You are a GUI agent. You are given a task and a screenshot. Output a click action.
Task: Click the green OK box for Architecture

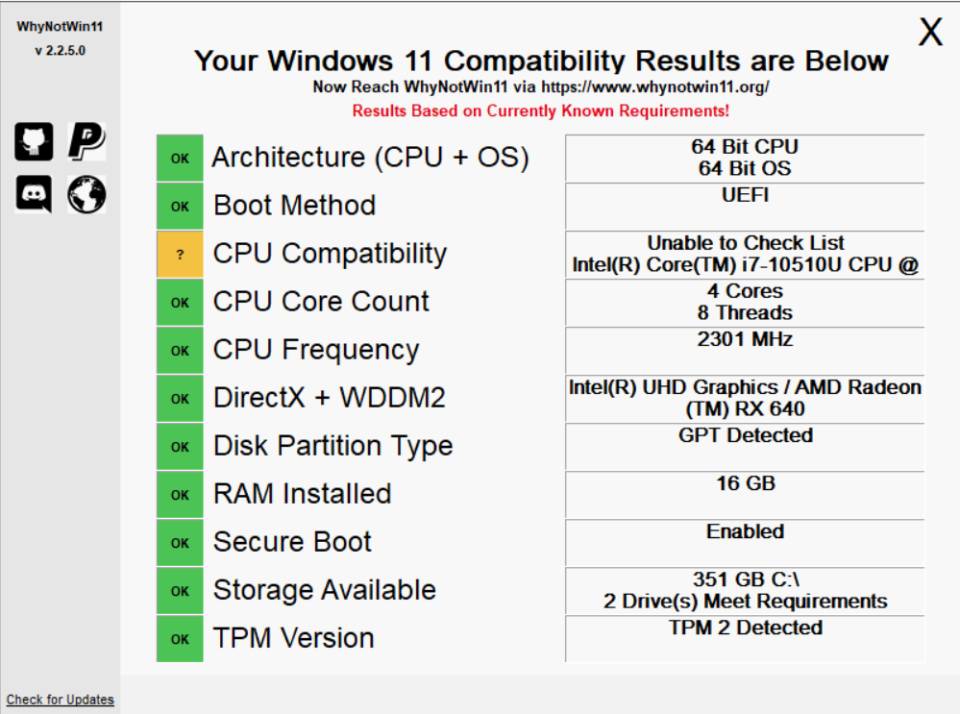click(x=179, y=158)
